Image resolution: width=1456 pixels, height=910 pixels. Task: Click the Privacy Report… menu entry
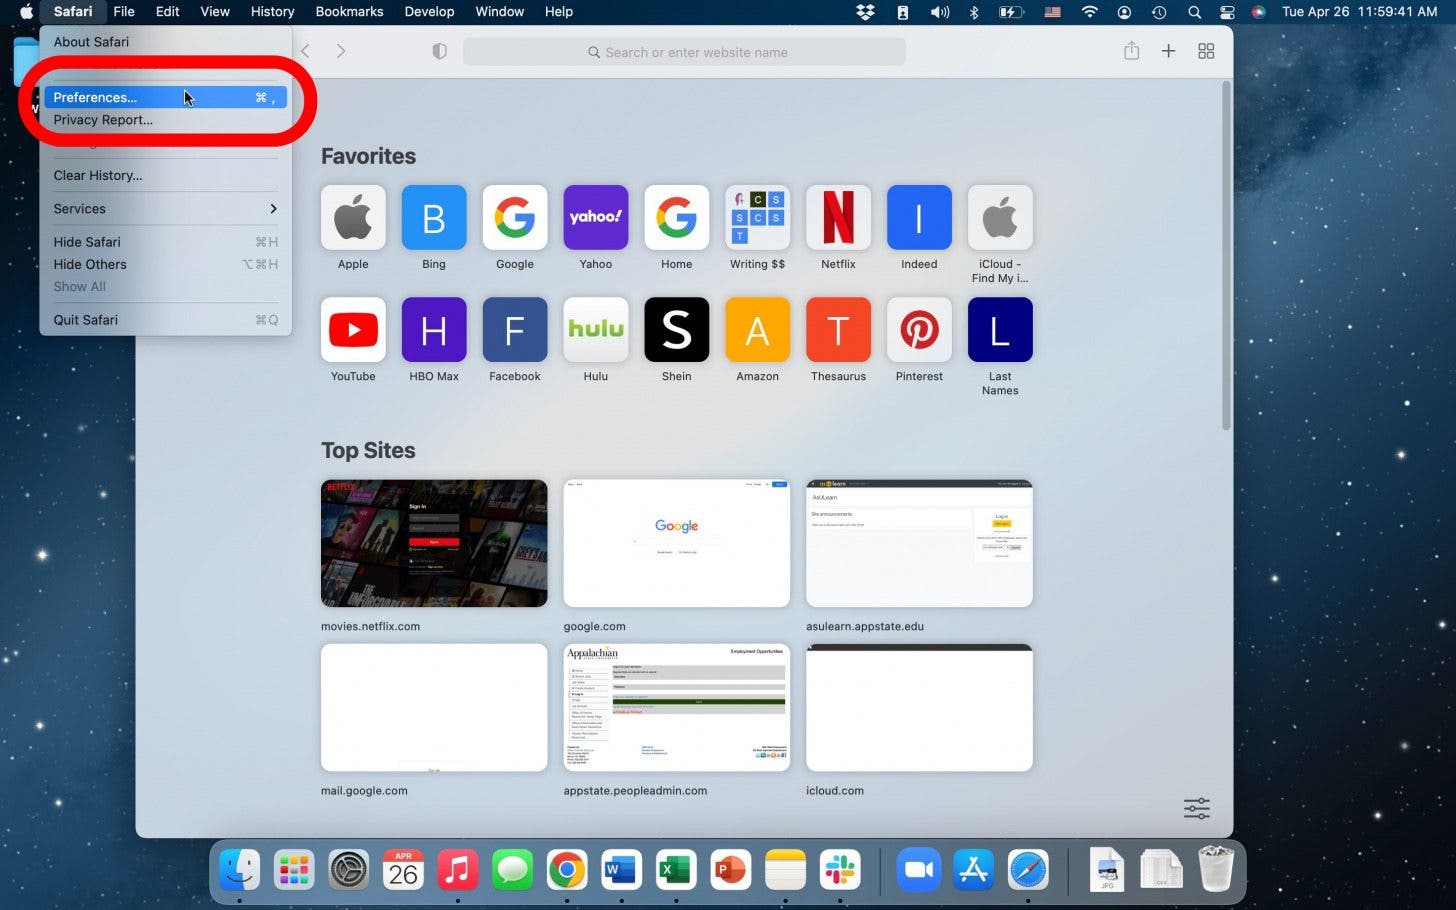coord(103,120)
